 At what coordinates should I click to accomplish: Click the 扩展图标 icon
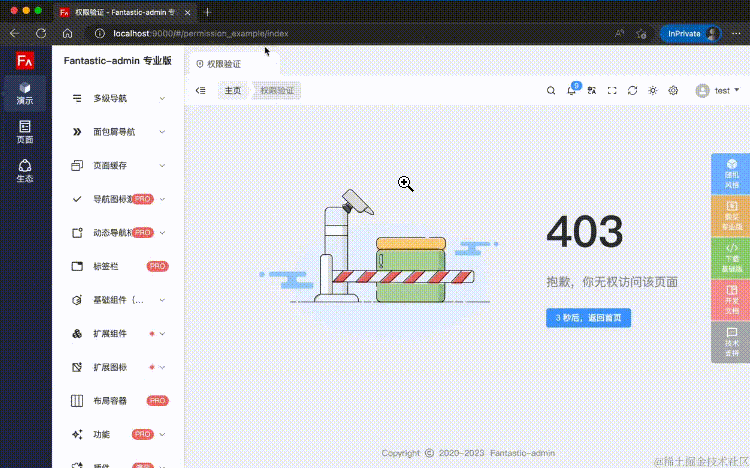click(x=77, y=368)
